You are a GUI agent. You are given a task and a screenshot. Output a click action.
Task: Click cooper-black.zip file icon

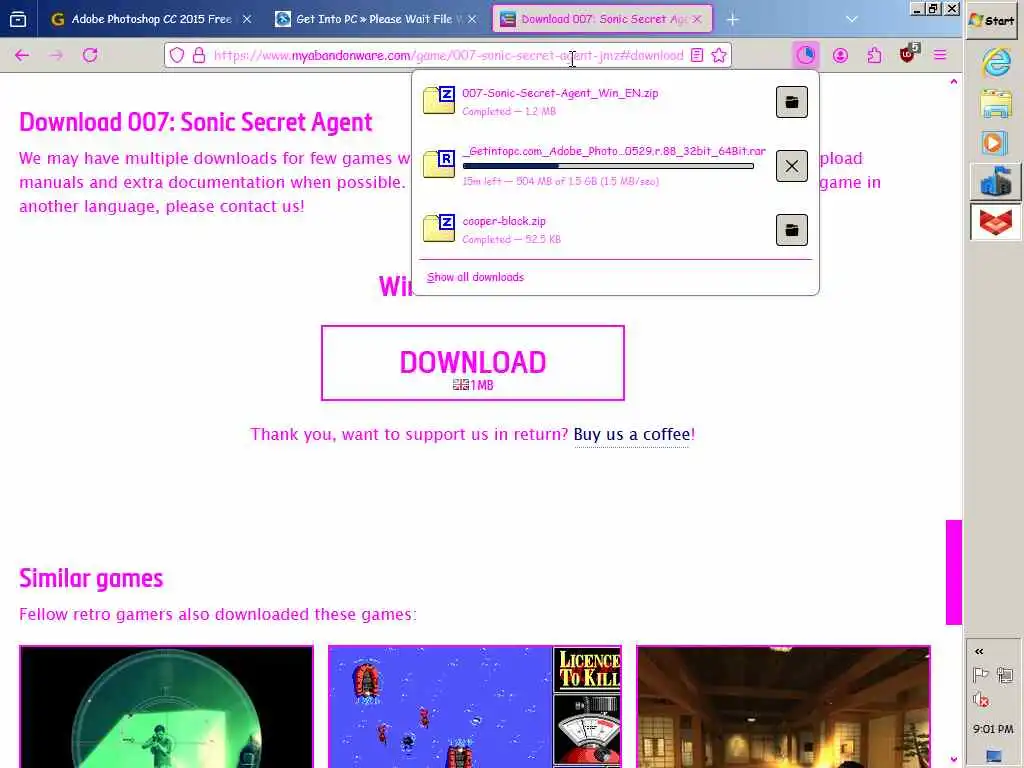coord(439,228)
